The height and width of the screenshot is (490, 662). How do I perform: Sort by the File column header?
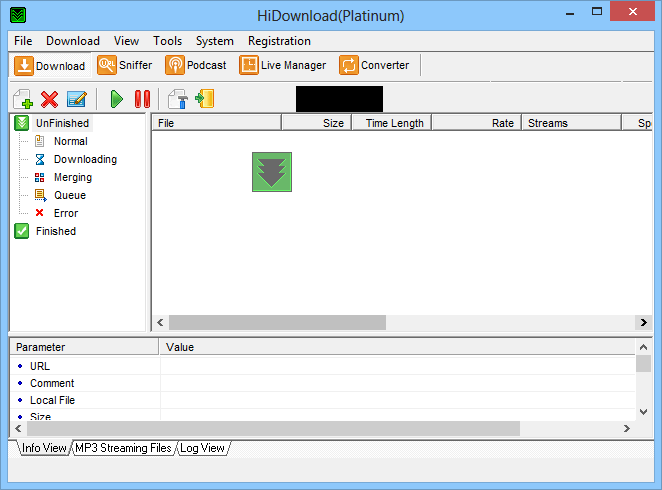coord(217,123)
